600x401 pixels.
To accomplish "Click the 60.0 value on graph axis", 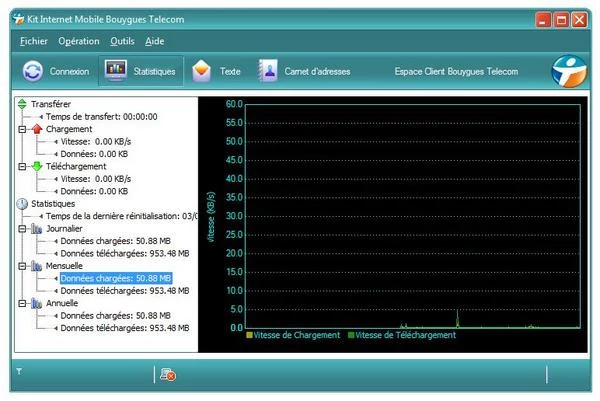I will 234,104.
